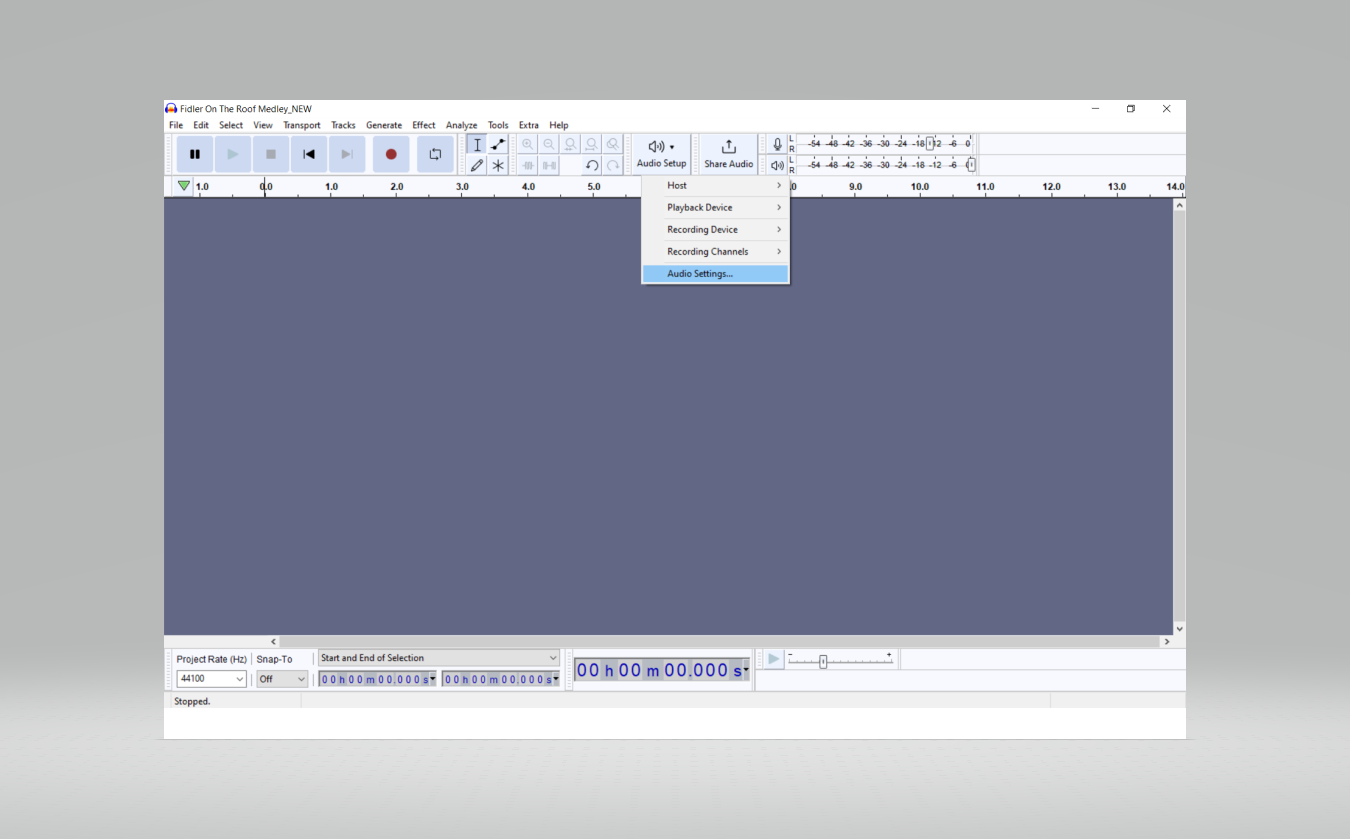
Task: Start playback with the Play button
Action: [x=233, y=154]
